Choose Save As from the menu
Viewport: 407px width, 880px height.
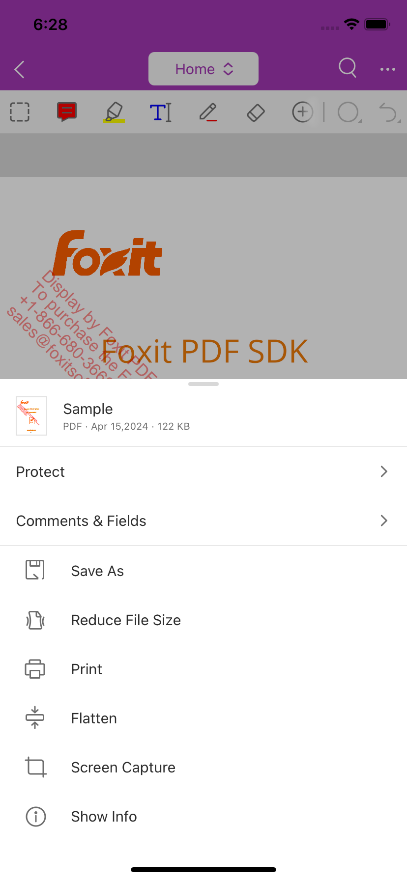[203, 571]
